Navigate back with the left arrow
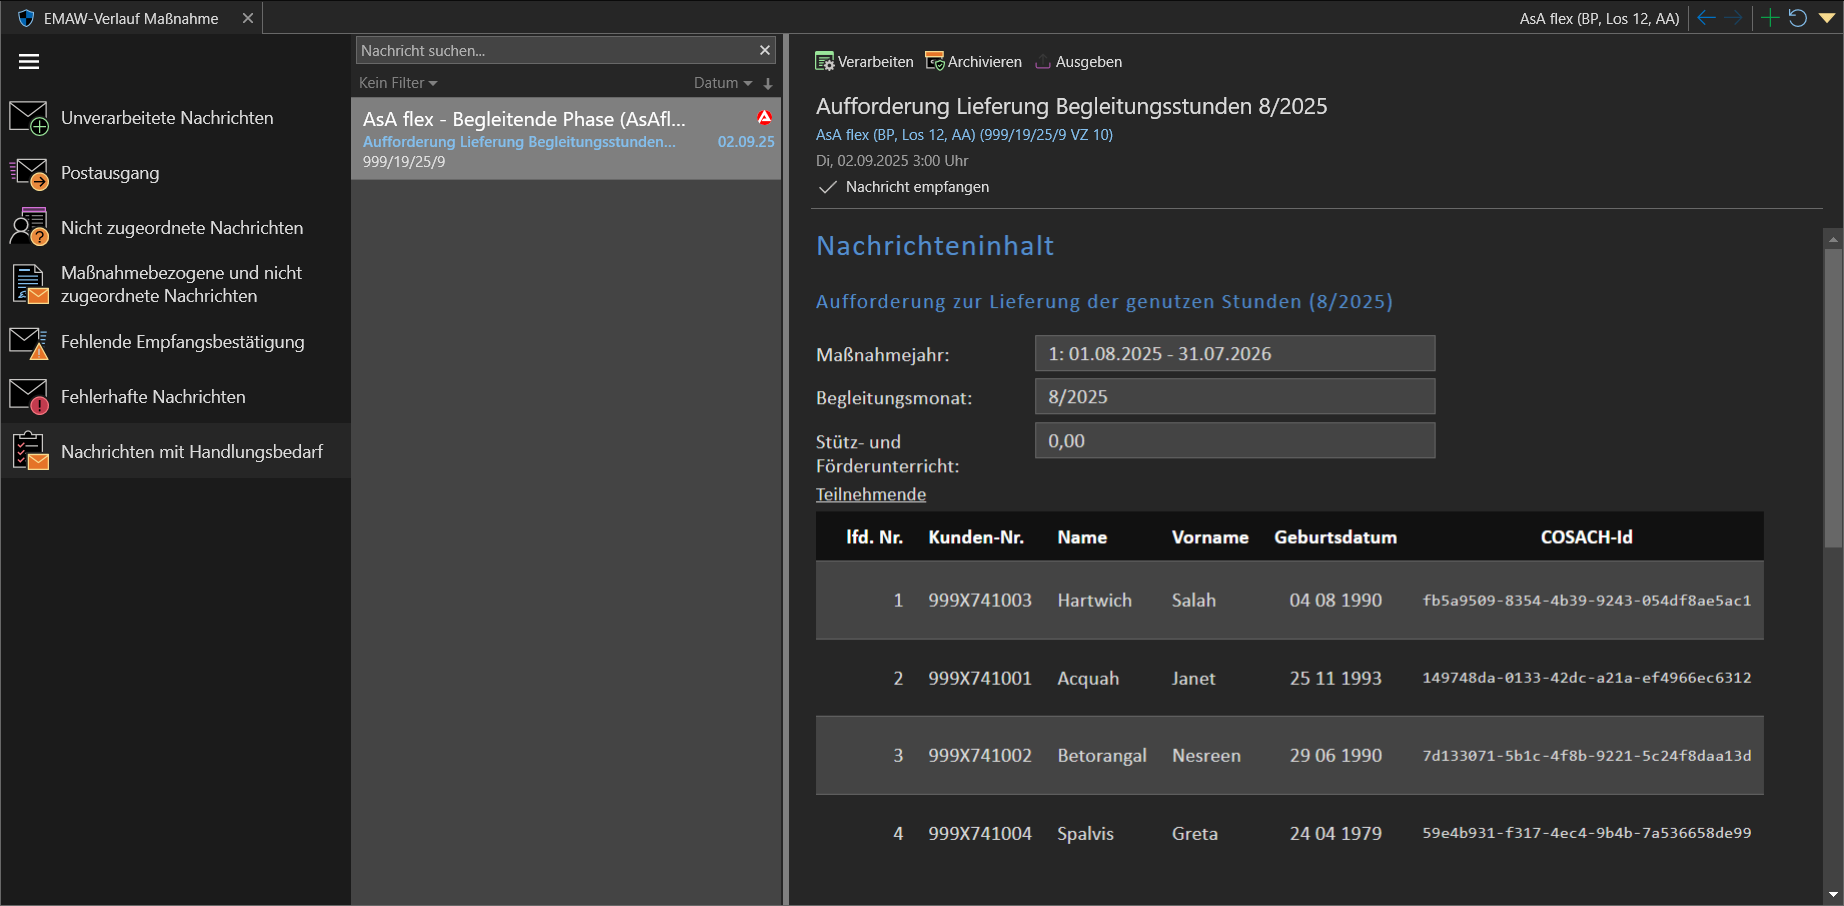 (x=1706, y=18)
